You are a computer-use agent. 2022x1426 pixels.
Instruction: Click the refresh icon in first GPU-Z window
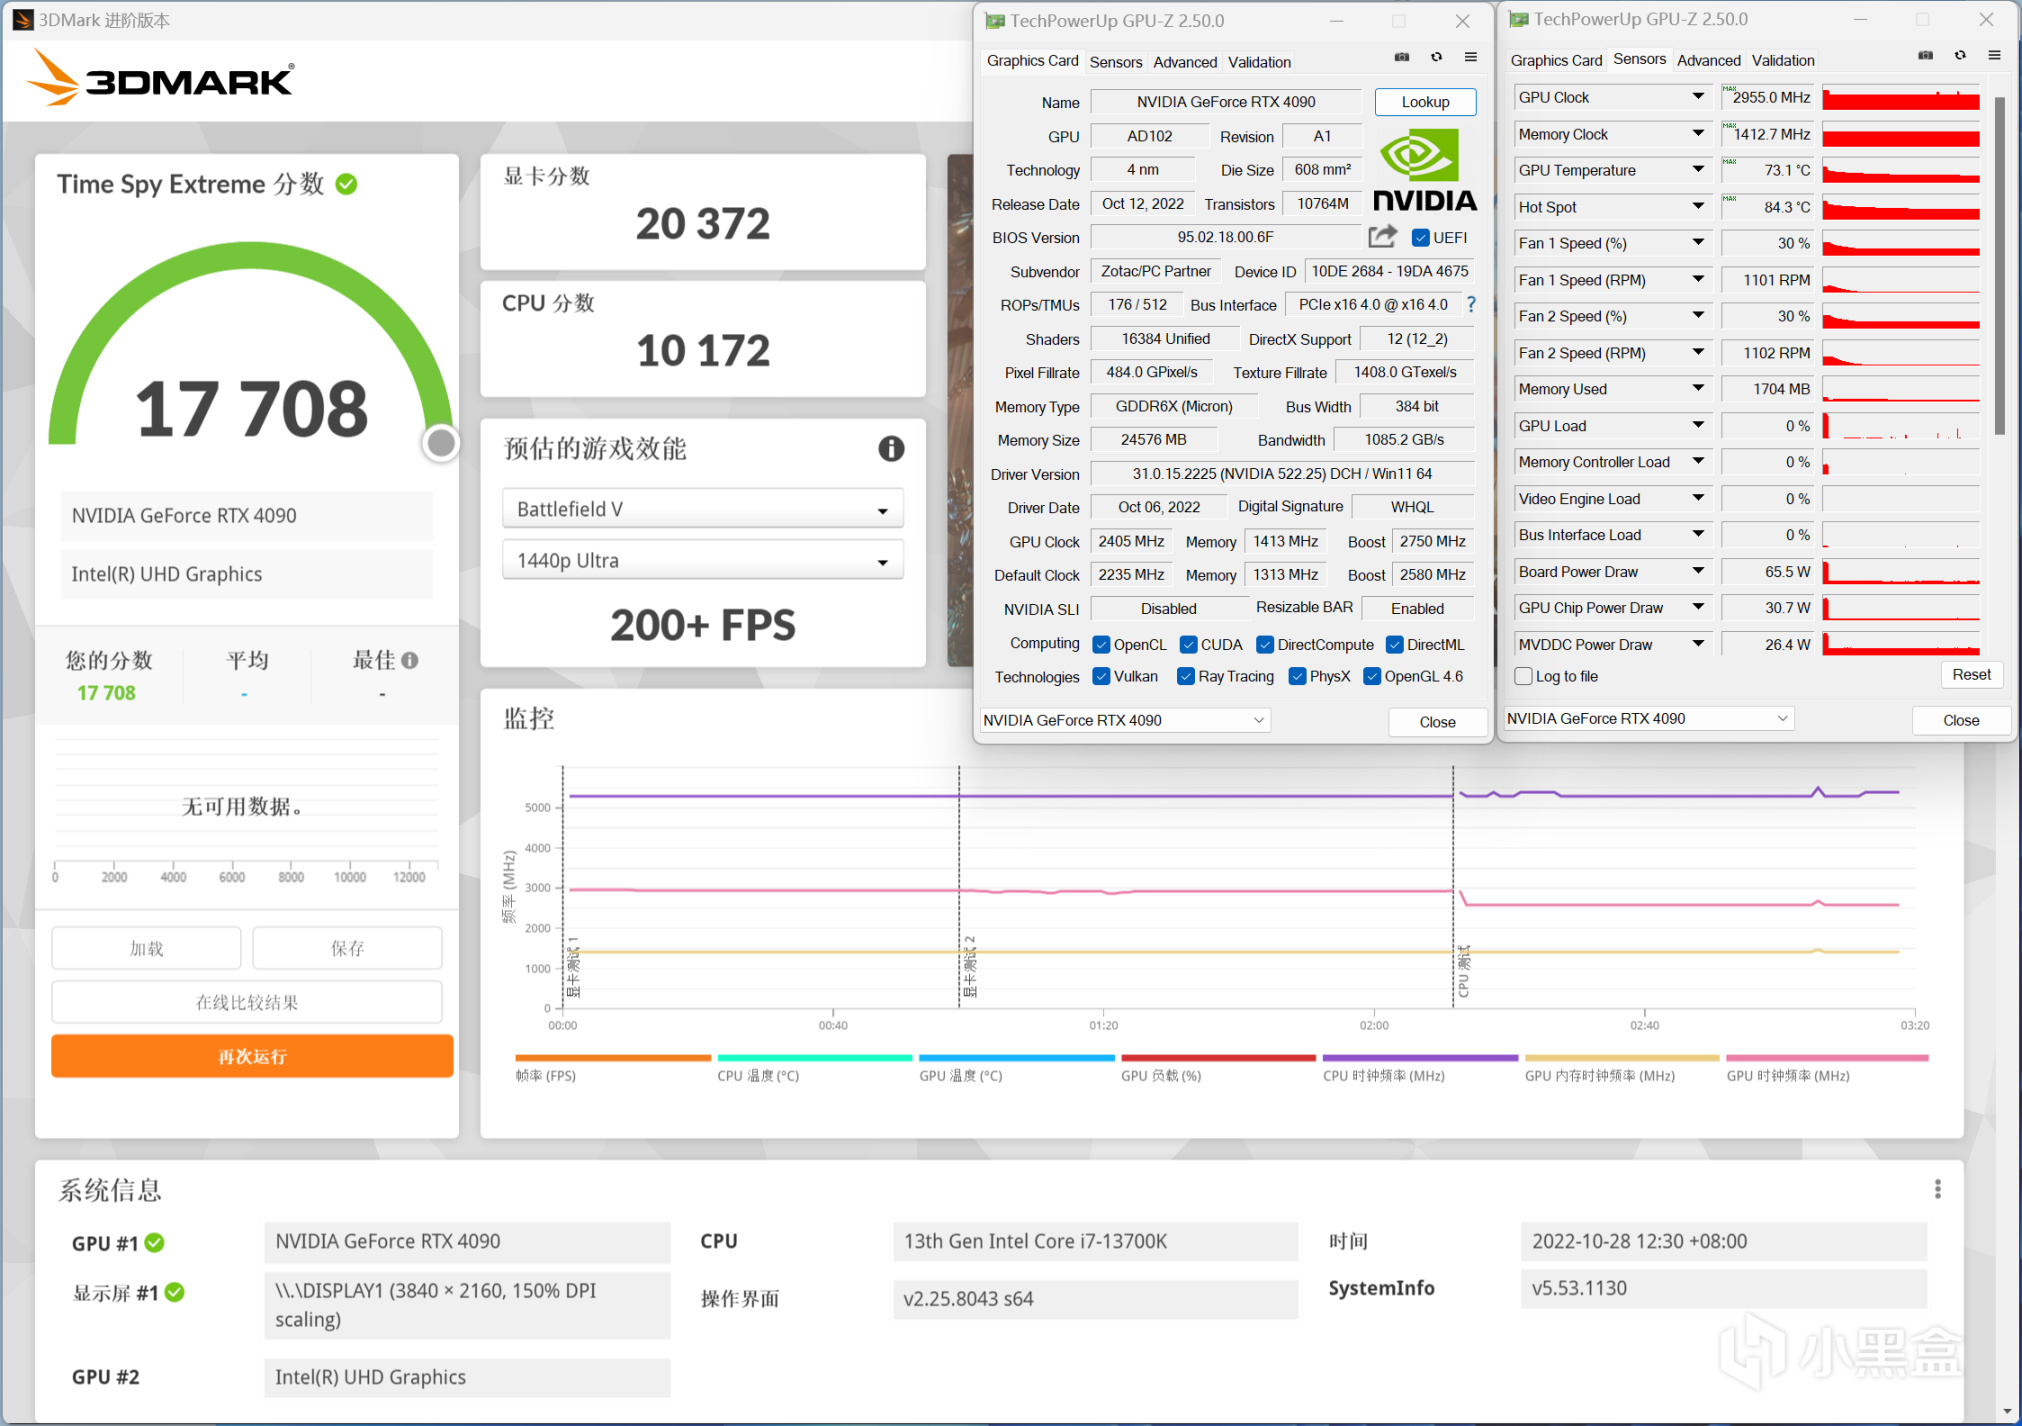[1436, 57]
